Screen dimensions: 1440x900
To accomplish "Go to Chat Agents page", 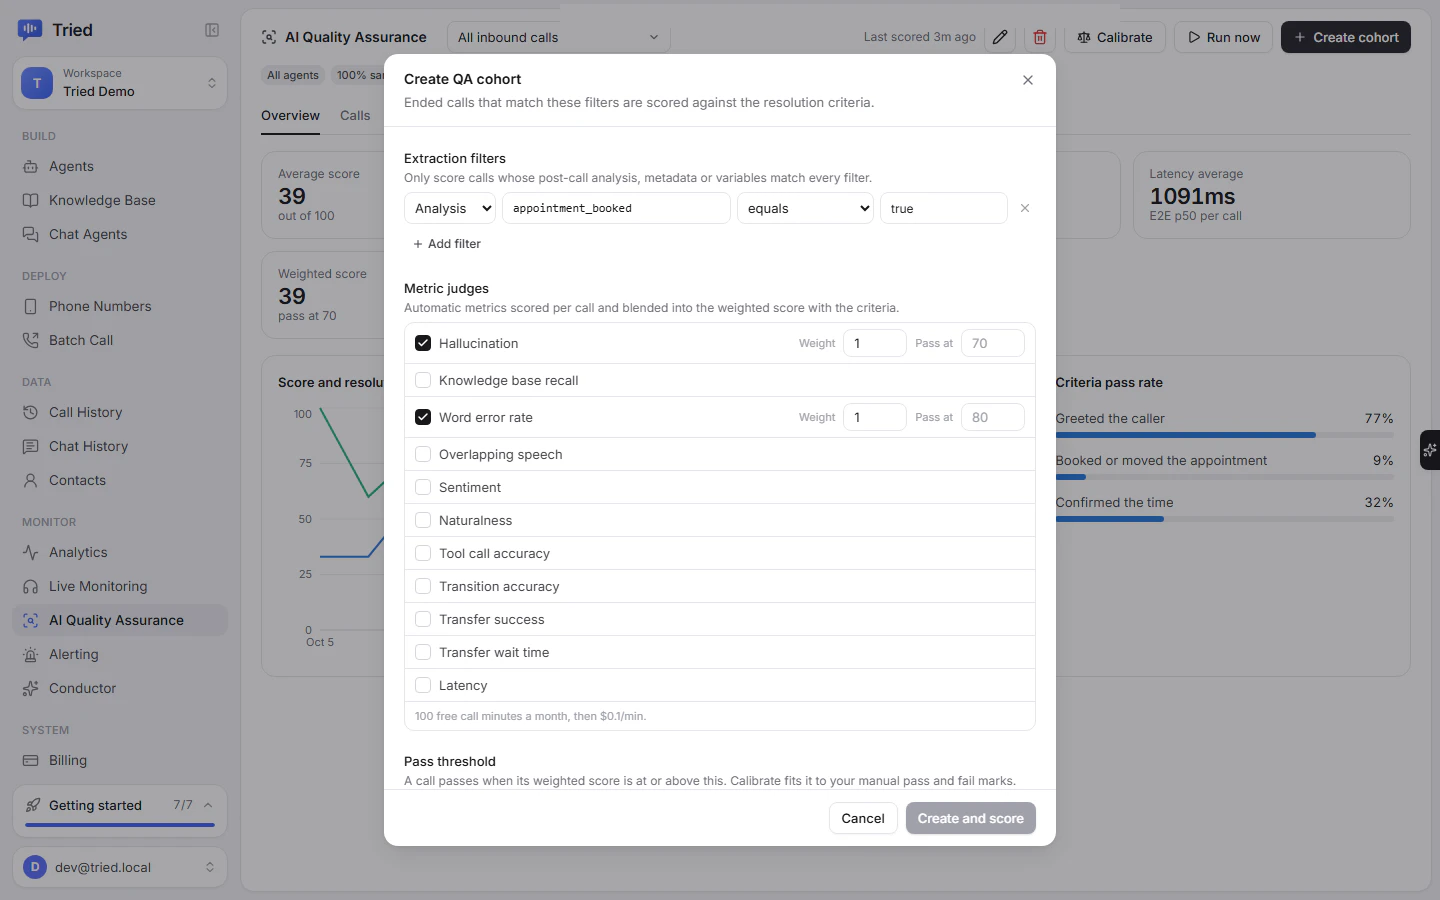I will pos(120,234).
